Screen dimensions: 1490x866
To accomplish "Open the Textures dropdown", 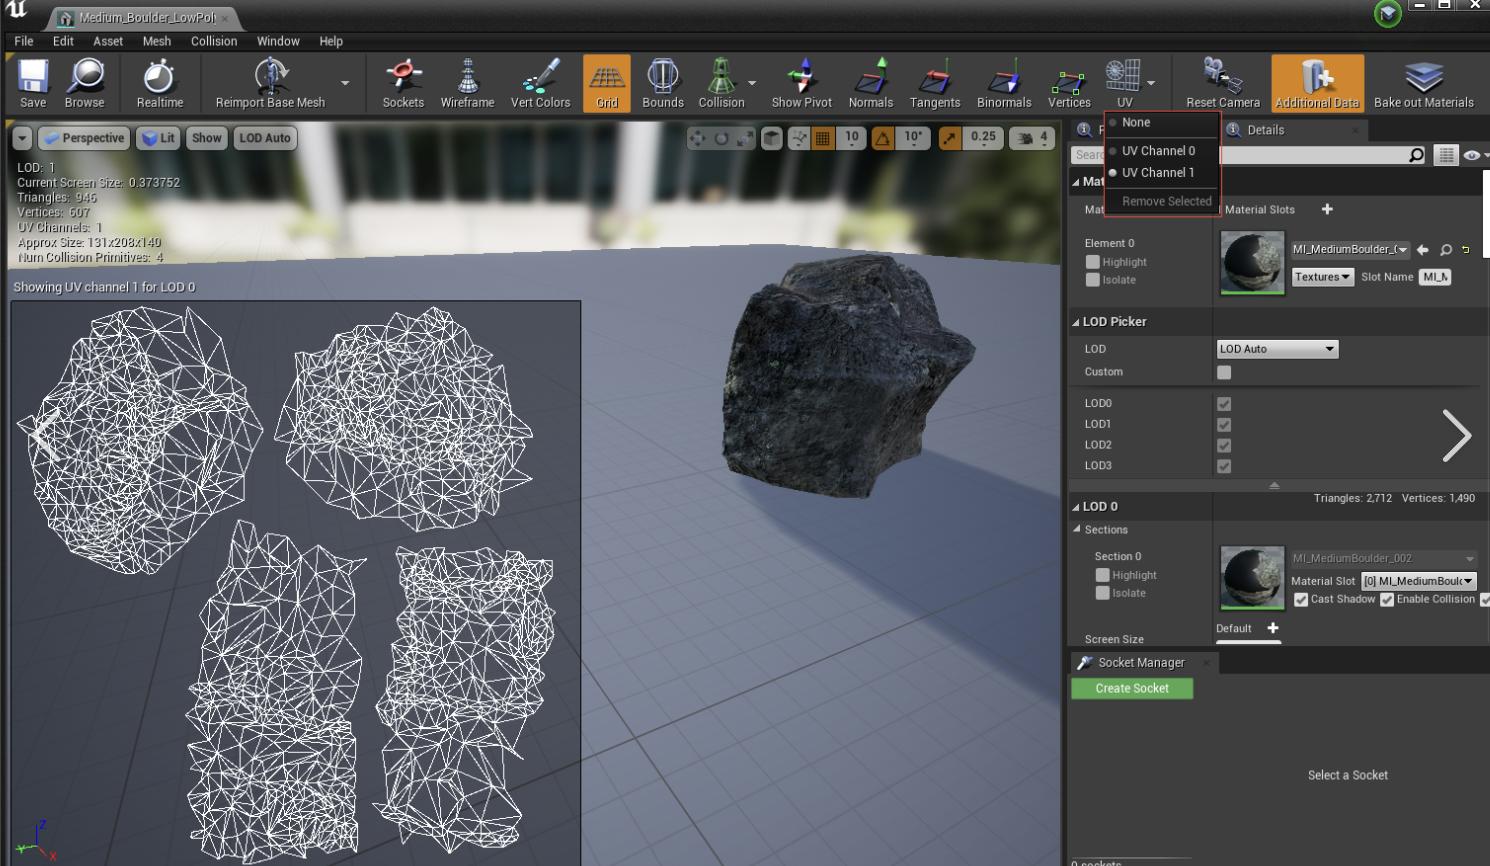I will pos(1322,277).
